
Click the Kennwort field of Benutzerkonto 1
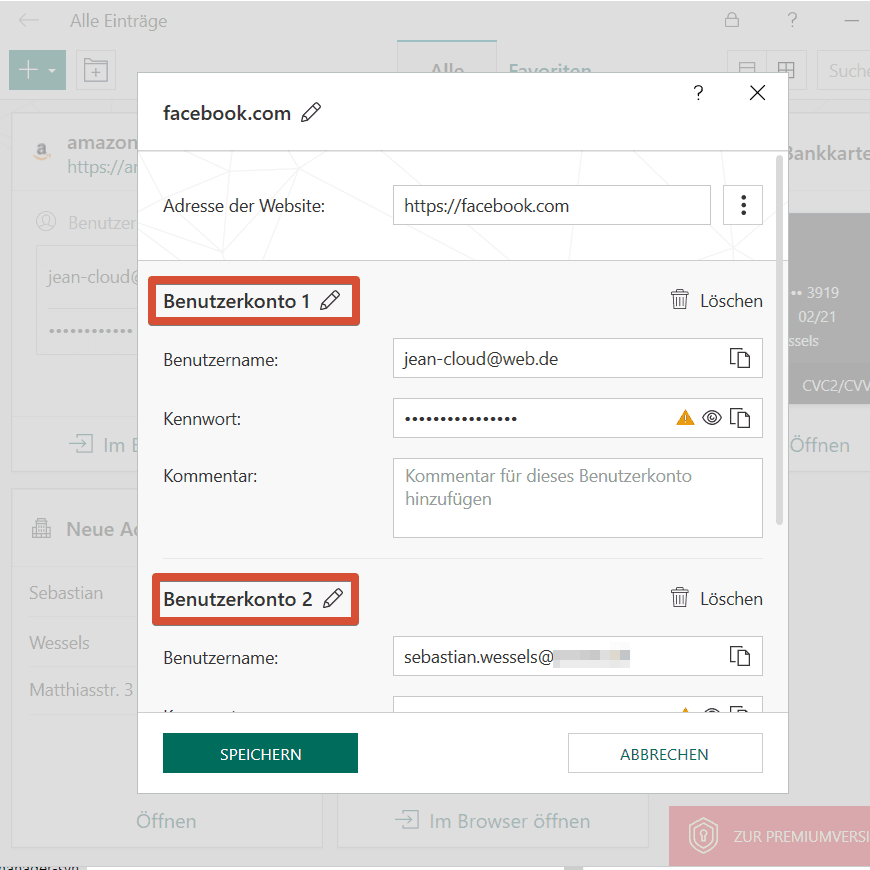578,418
